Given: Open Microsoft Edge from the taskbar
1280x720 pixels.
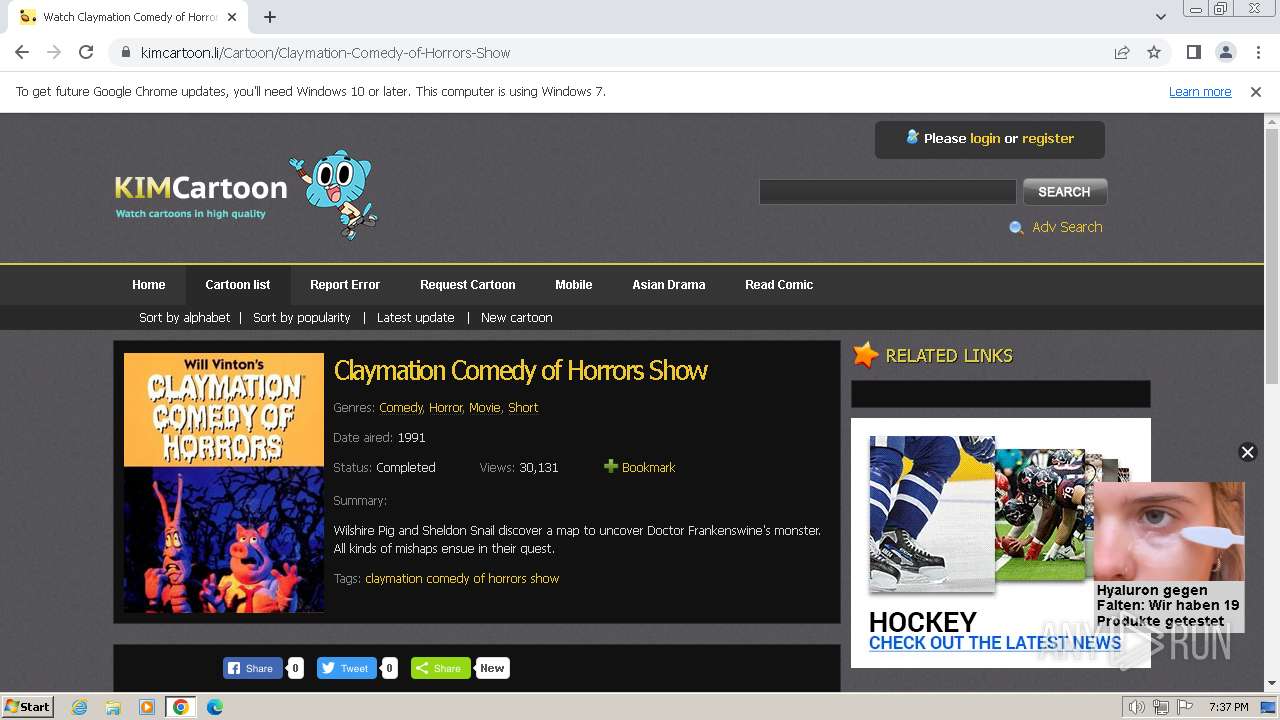Looking at the screenshot, I should coord(215,707).
